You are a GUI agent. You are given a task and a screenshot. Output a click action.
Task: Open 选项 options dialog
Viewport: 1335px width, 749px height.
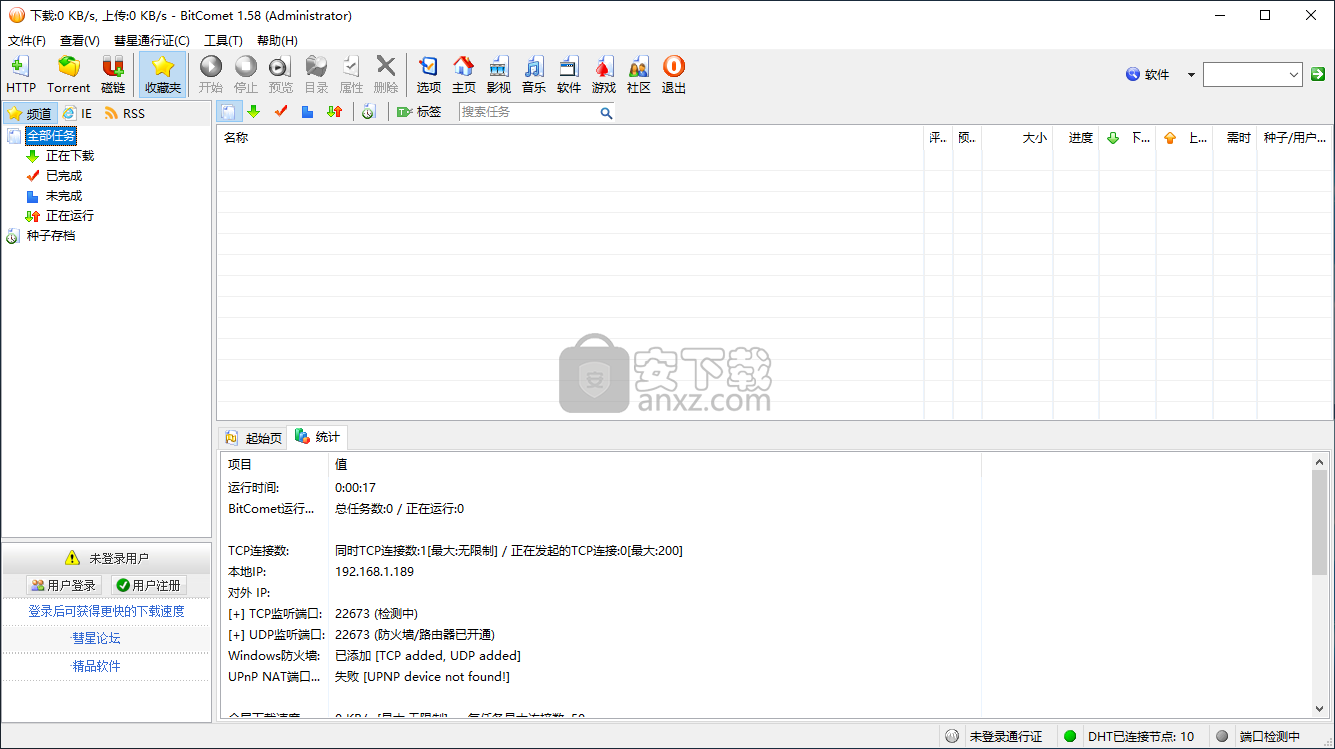(x=429, y=75)
